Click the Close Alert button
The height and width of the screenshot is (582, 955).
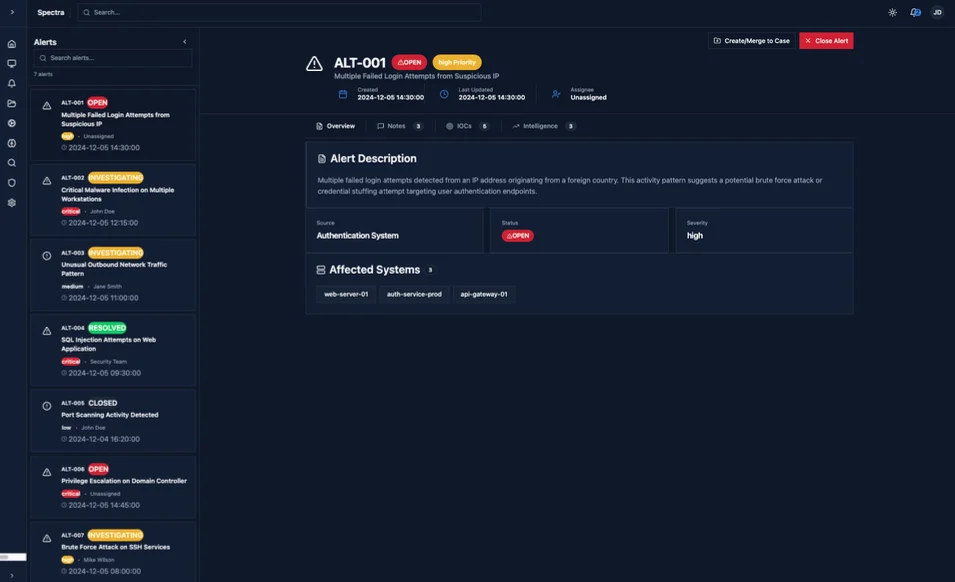point(827,38)
